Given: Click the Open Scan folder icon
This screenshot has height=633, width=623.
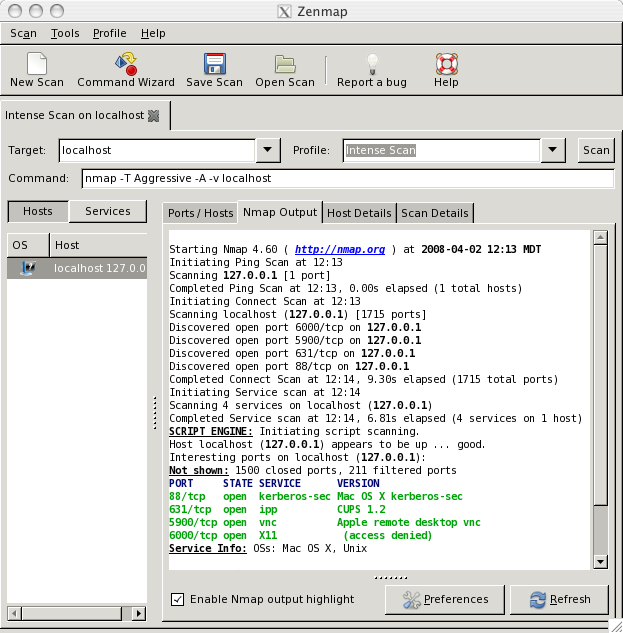Looking at the screenshot, I should 285,64.
